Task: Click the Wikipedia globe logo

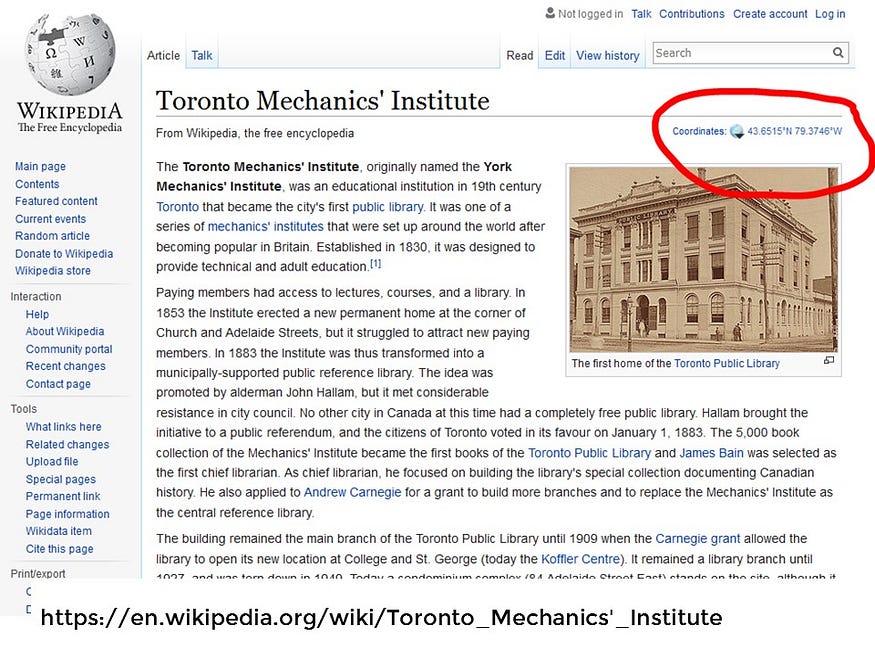Action: [x=70, y=55]
